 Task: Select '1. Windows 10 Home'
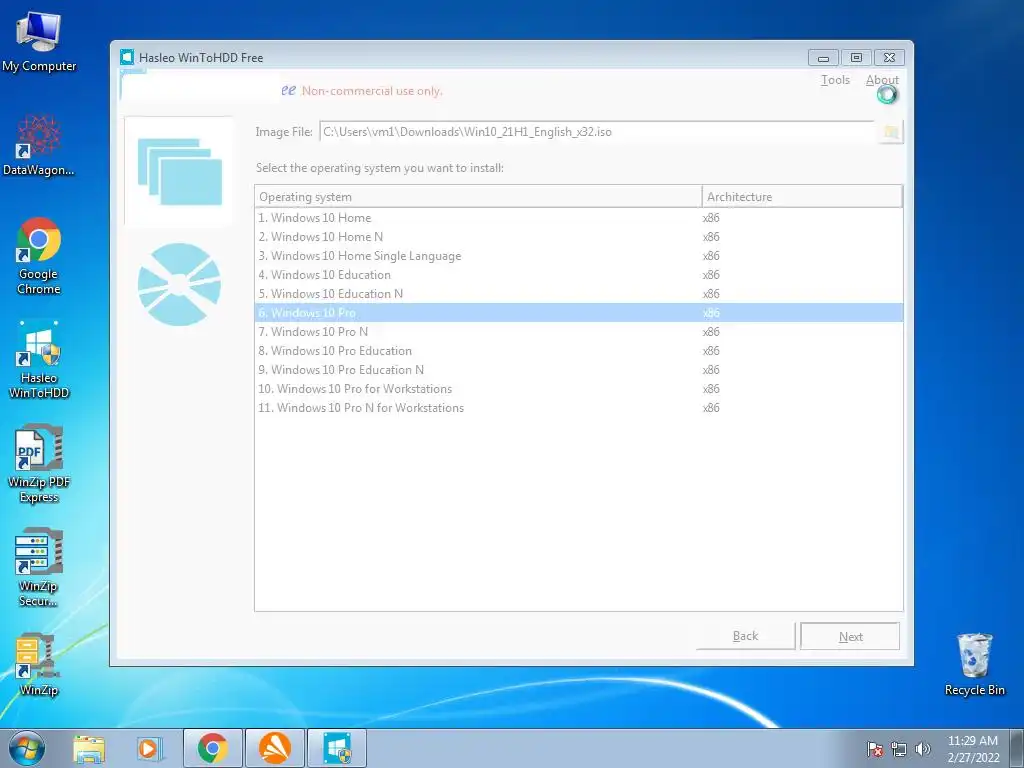click(x=579, y=218)
